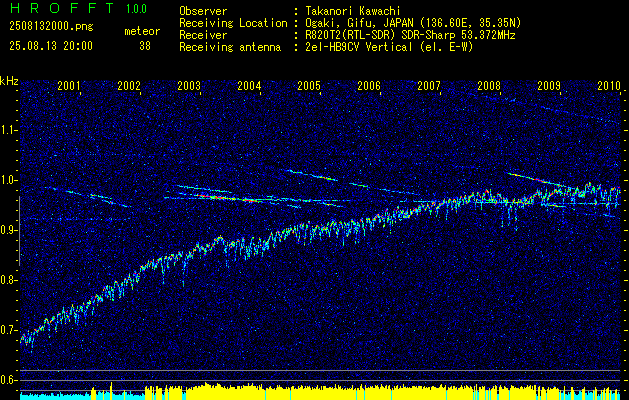Click the Observer field label
This screenshot has width=629, height=400.
coord(203,11)
